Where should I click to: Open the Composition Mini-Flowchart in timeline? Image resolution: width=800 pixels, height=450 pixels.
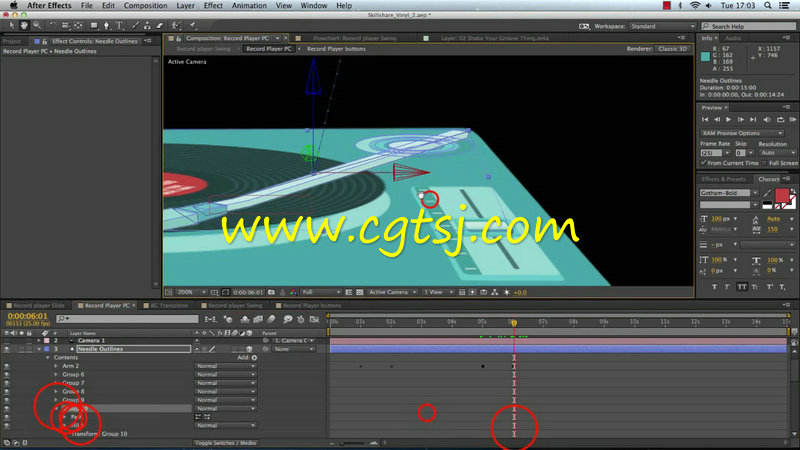coord(210,319)
